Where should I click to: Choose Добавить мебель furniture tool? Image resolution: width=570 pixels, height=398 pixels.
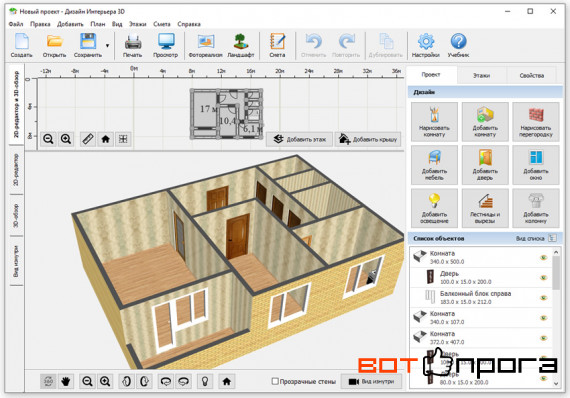(x=434, y=165)
